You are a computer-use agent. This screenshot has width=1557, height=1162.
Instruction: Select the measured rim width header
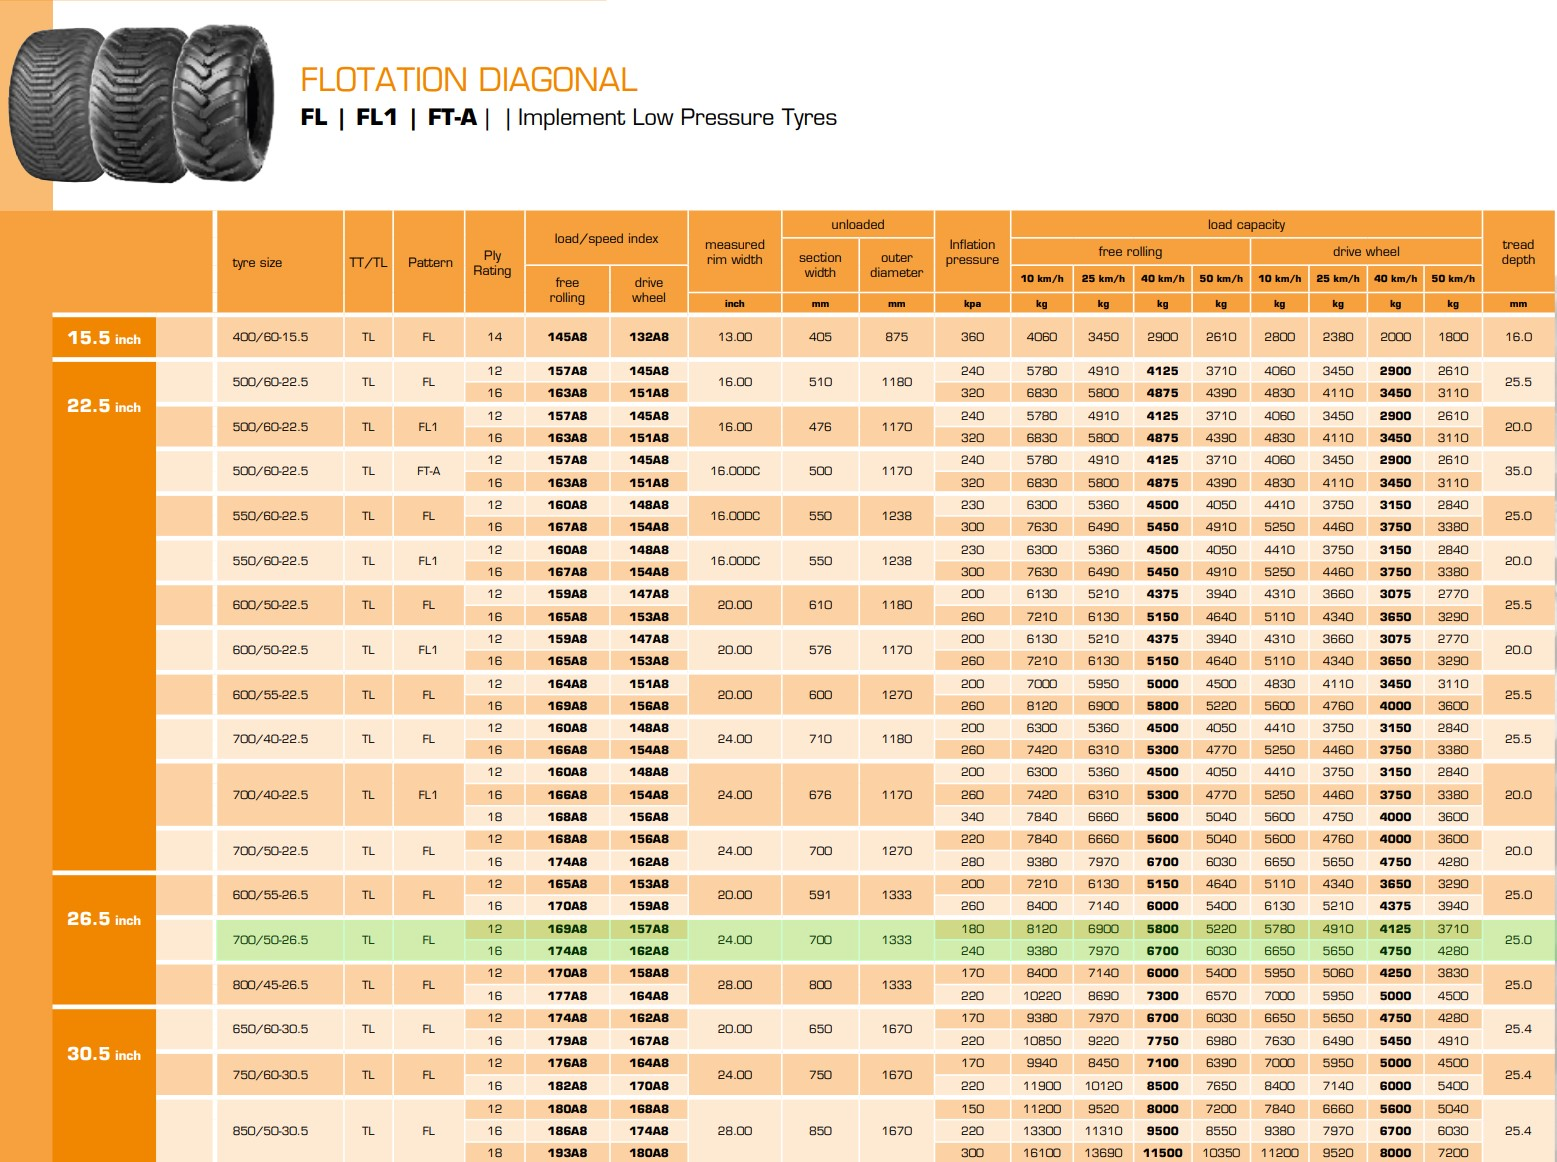click(734, 252)
